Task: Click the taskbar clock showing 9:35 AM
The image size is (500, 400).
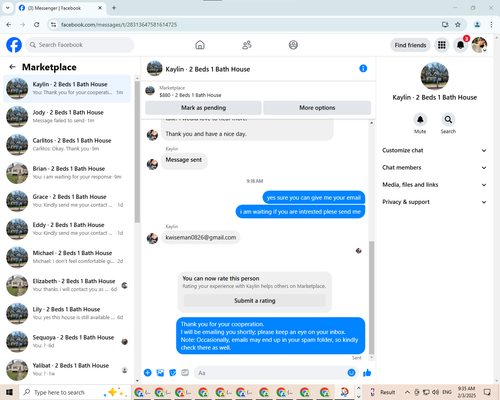Action: click(x=466, y=392)
